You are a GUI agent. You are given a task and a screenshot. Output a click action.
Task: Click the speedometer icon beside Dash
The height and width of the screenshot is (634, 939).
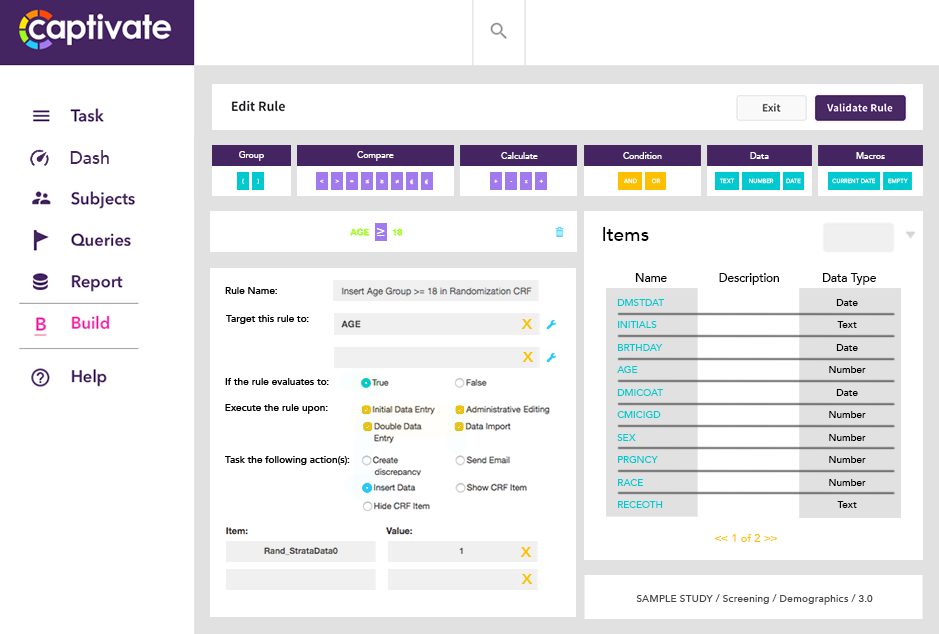coord(40,158)
